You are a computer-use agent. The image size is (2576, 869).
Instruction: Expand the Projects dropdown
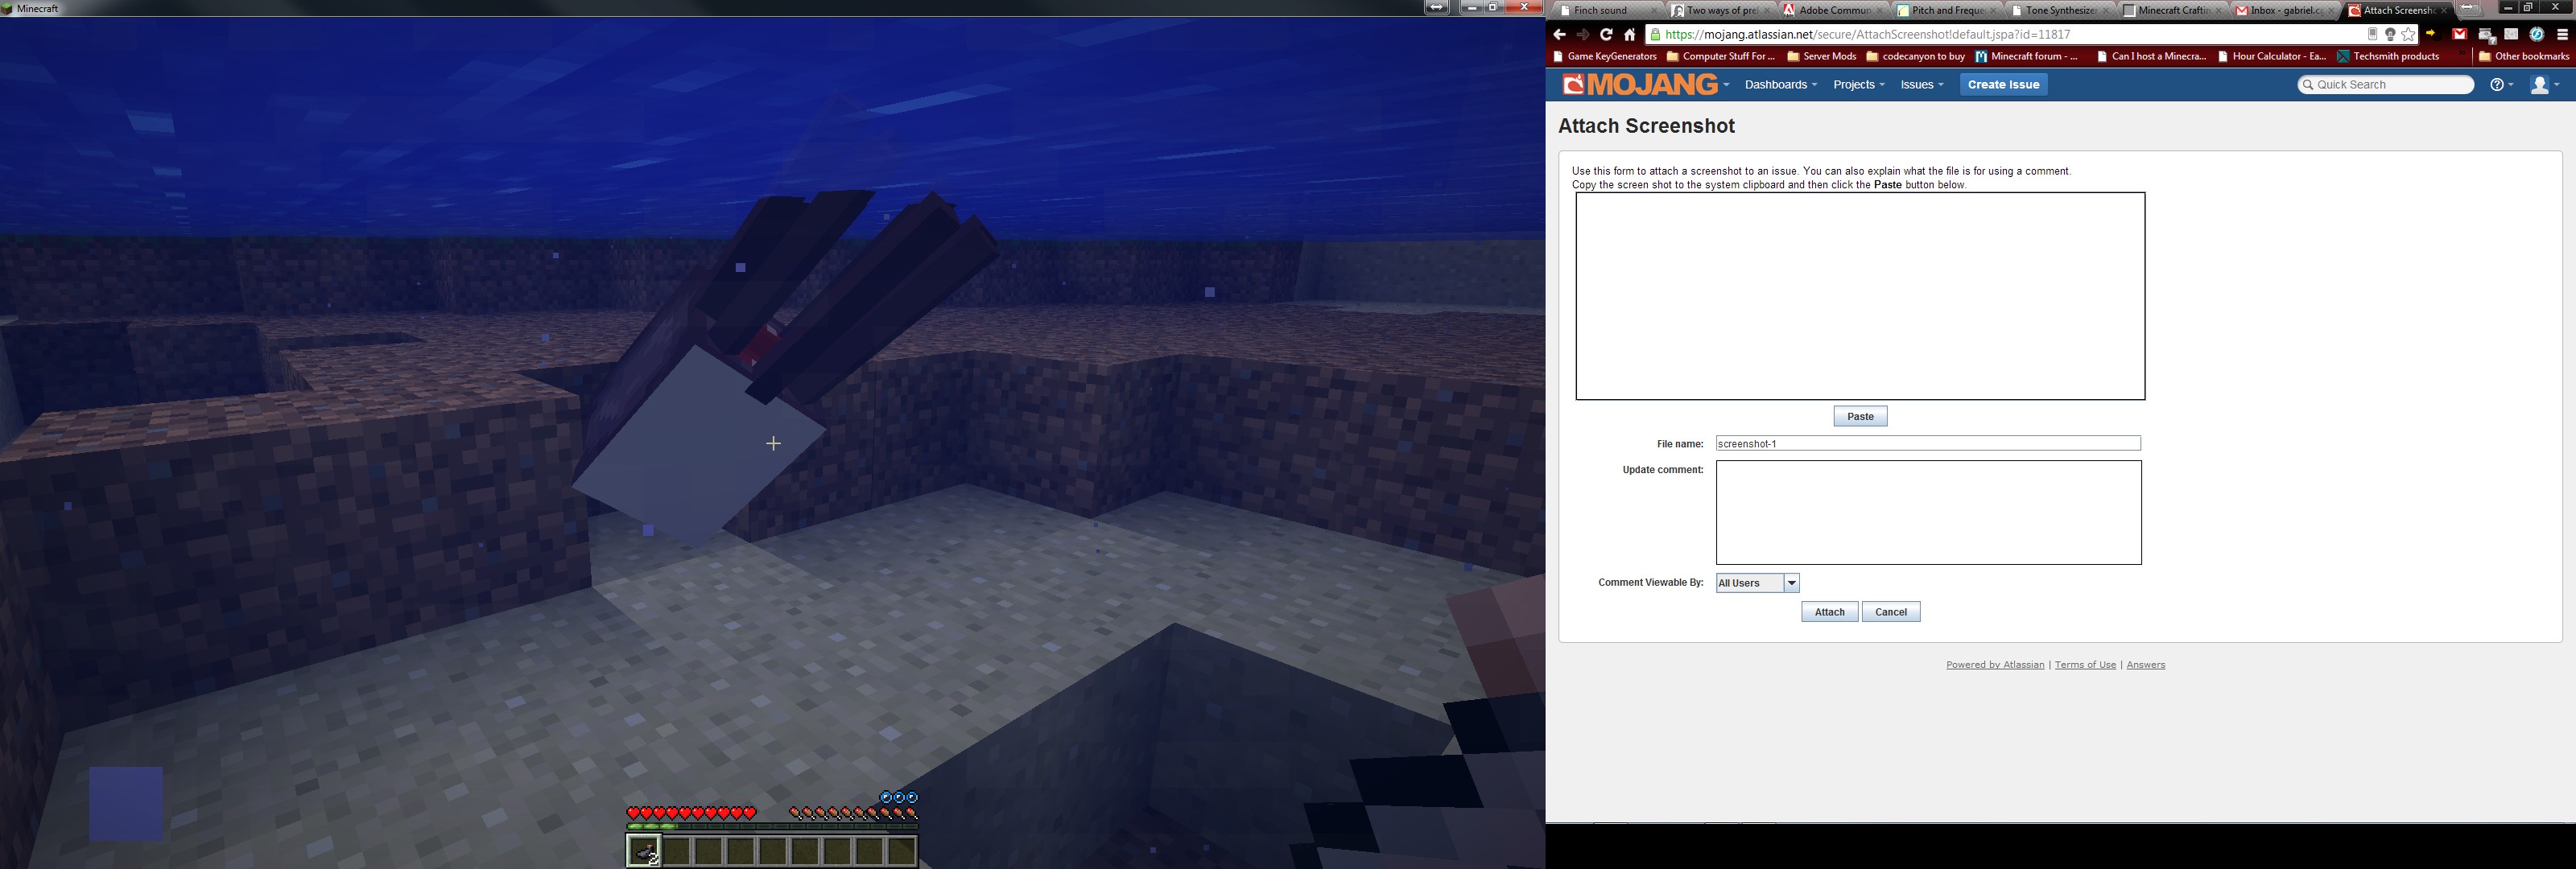[1858, 85]
